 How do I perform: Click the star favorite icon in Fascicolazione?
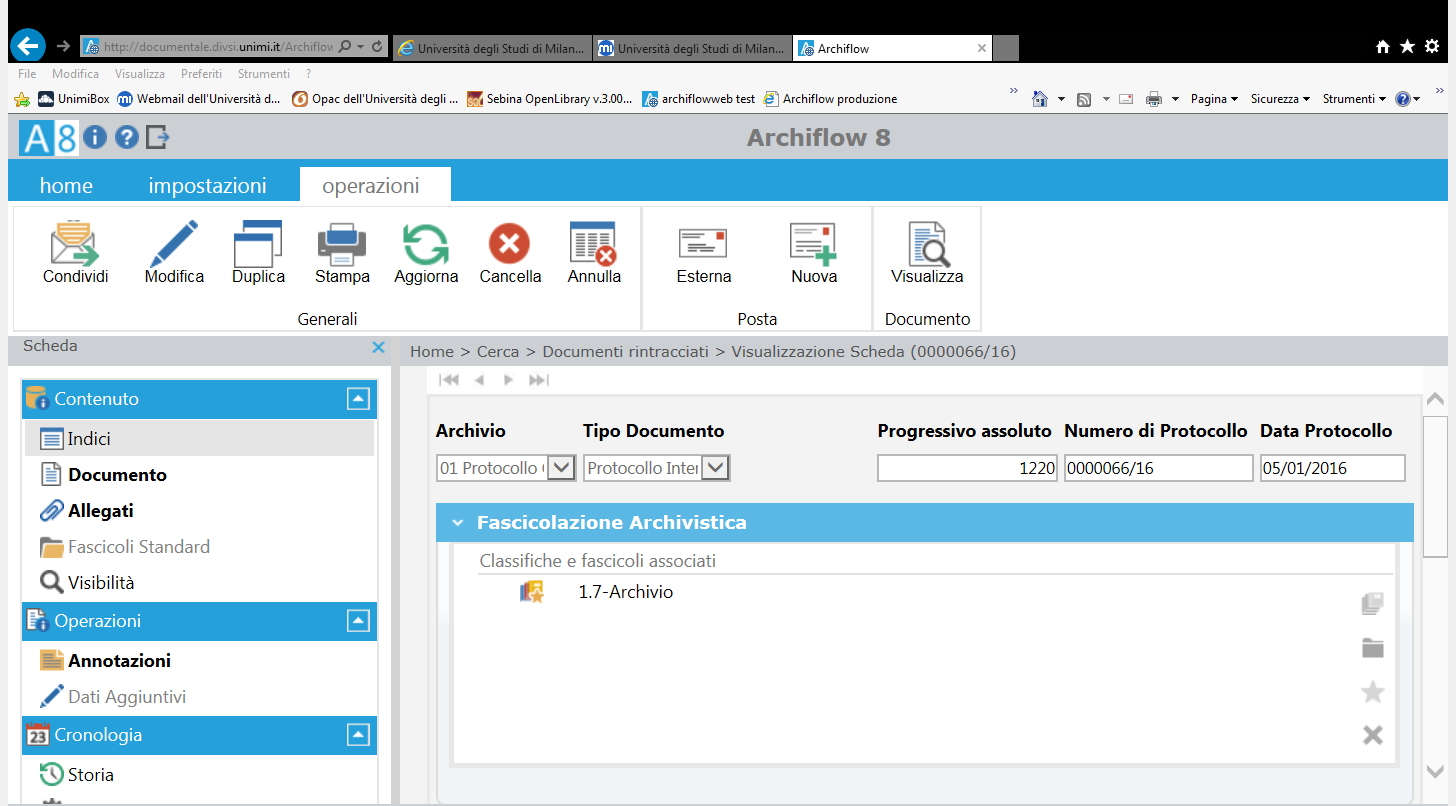(x=1373, y=692)
